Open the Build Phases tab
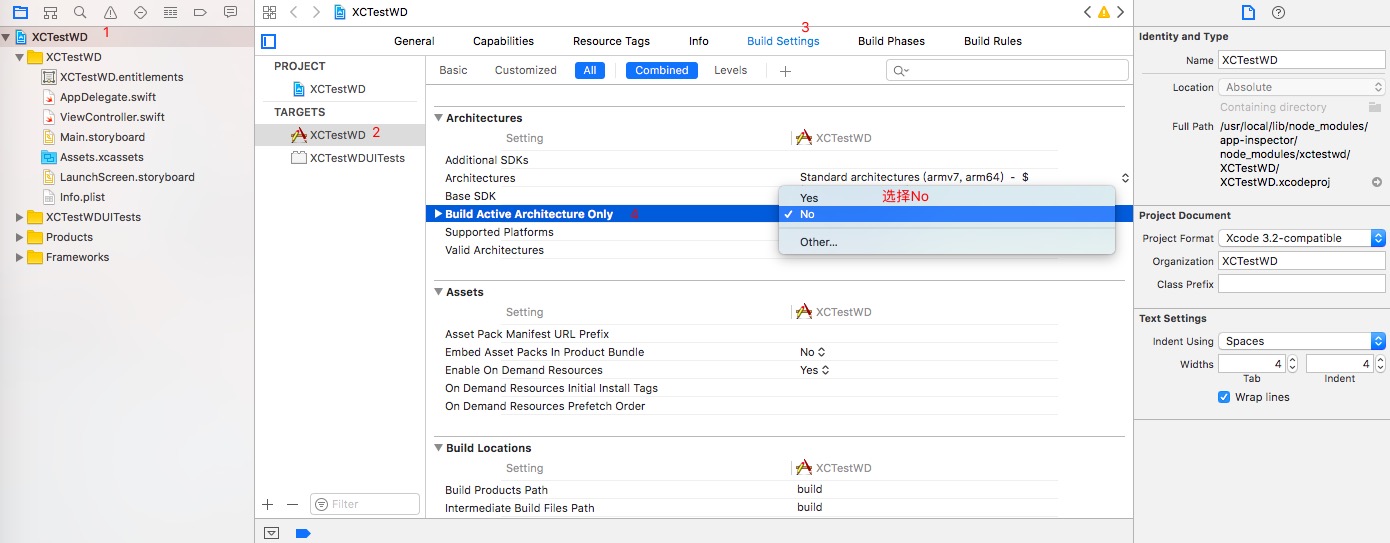 [891, 41]
